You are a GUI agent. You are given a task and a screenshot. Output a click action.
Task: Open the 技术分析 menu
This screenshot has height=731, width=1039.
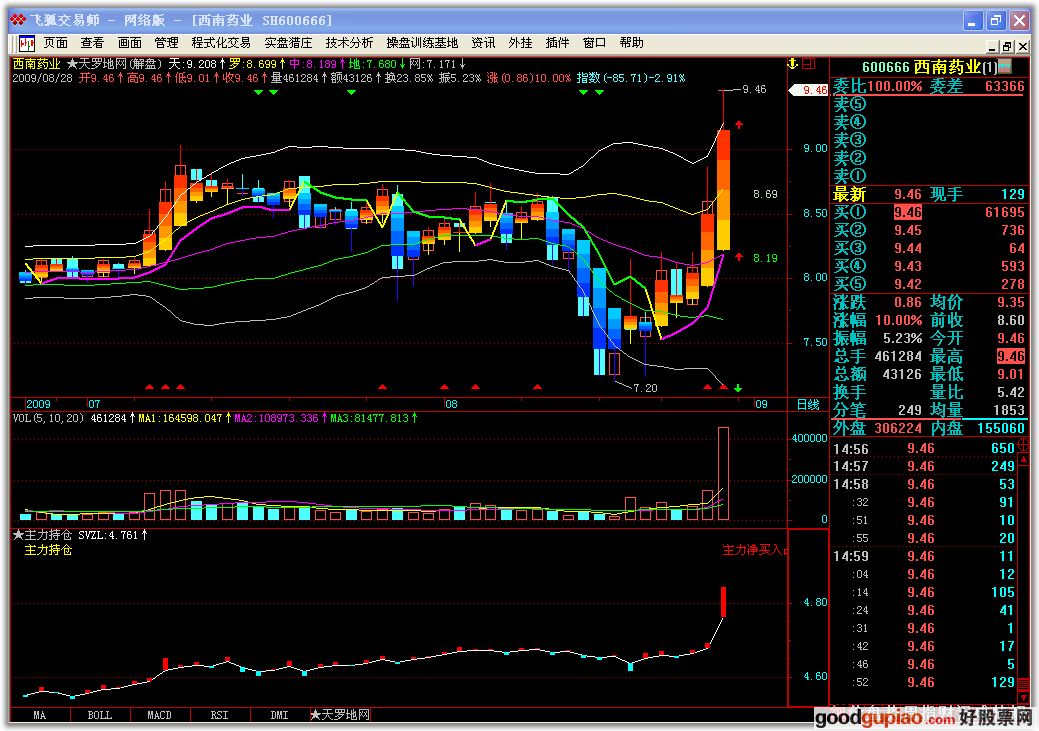349,43
